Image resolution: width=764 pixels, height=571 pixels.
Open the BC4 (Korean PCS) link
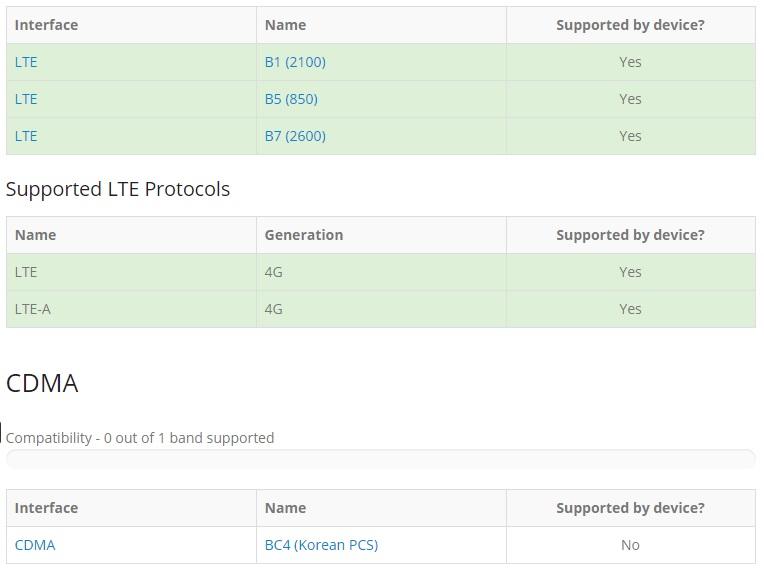tap(321, 545)
